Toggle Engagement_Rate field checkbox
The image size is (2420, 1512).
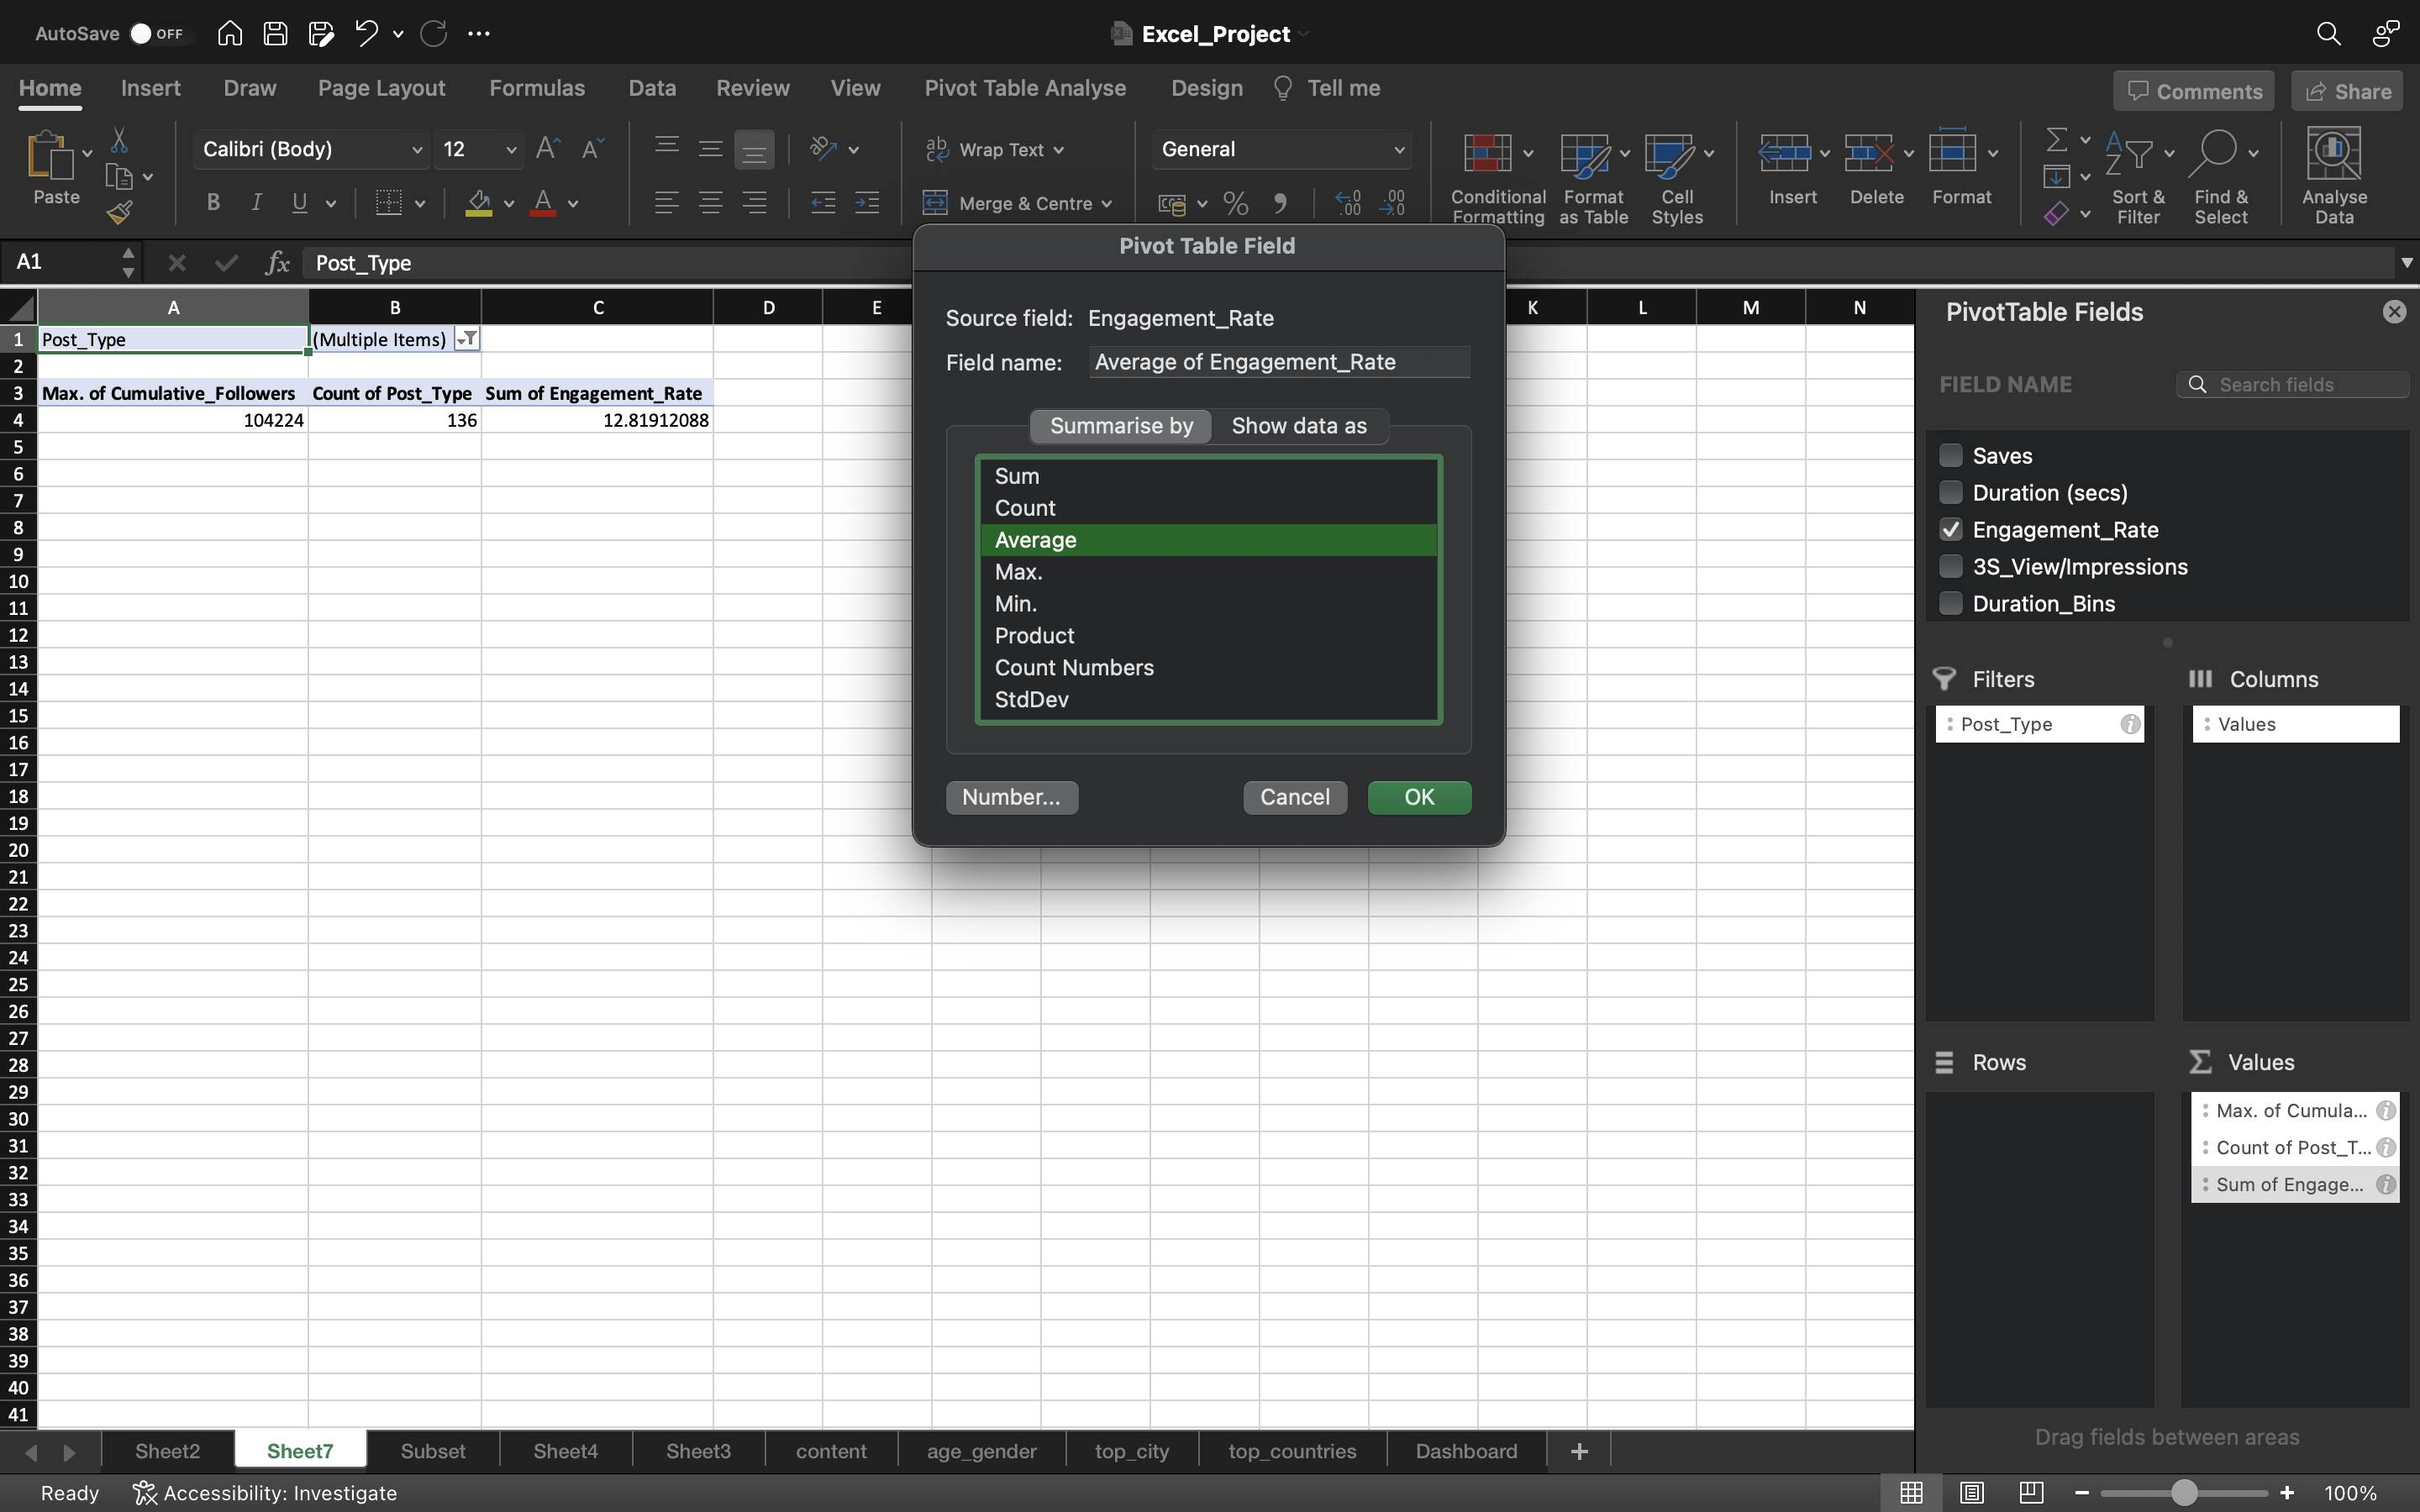point(1949,529)
